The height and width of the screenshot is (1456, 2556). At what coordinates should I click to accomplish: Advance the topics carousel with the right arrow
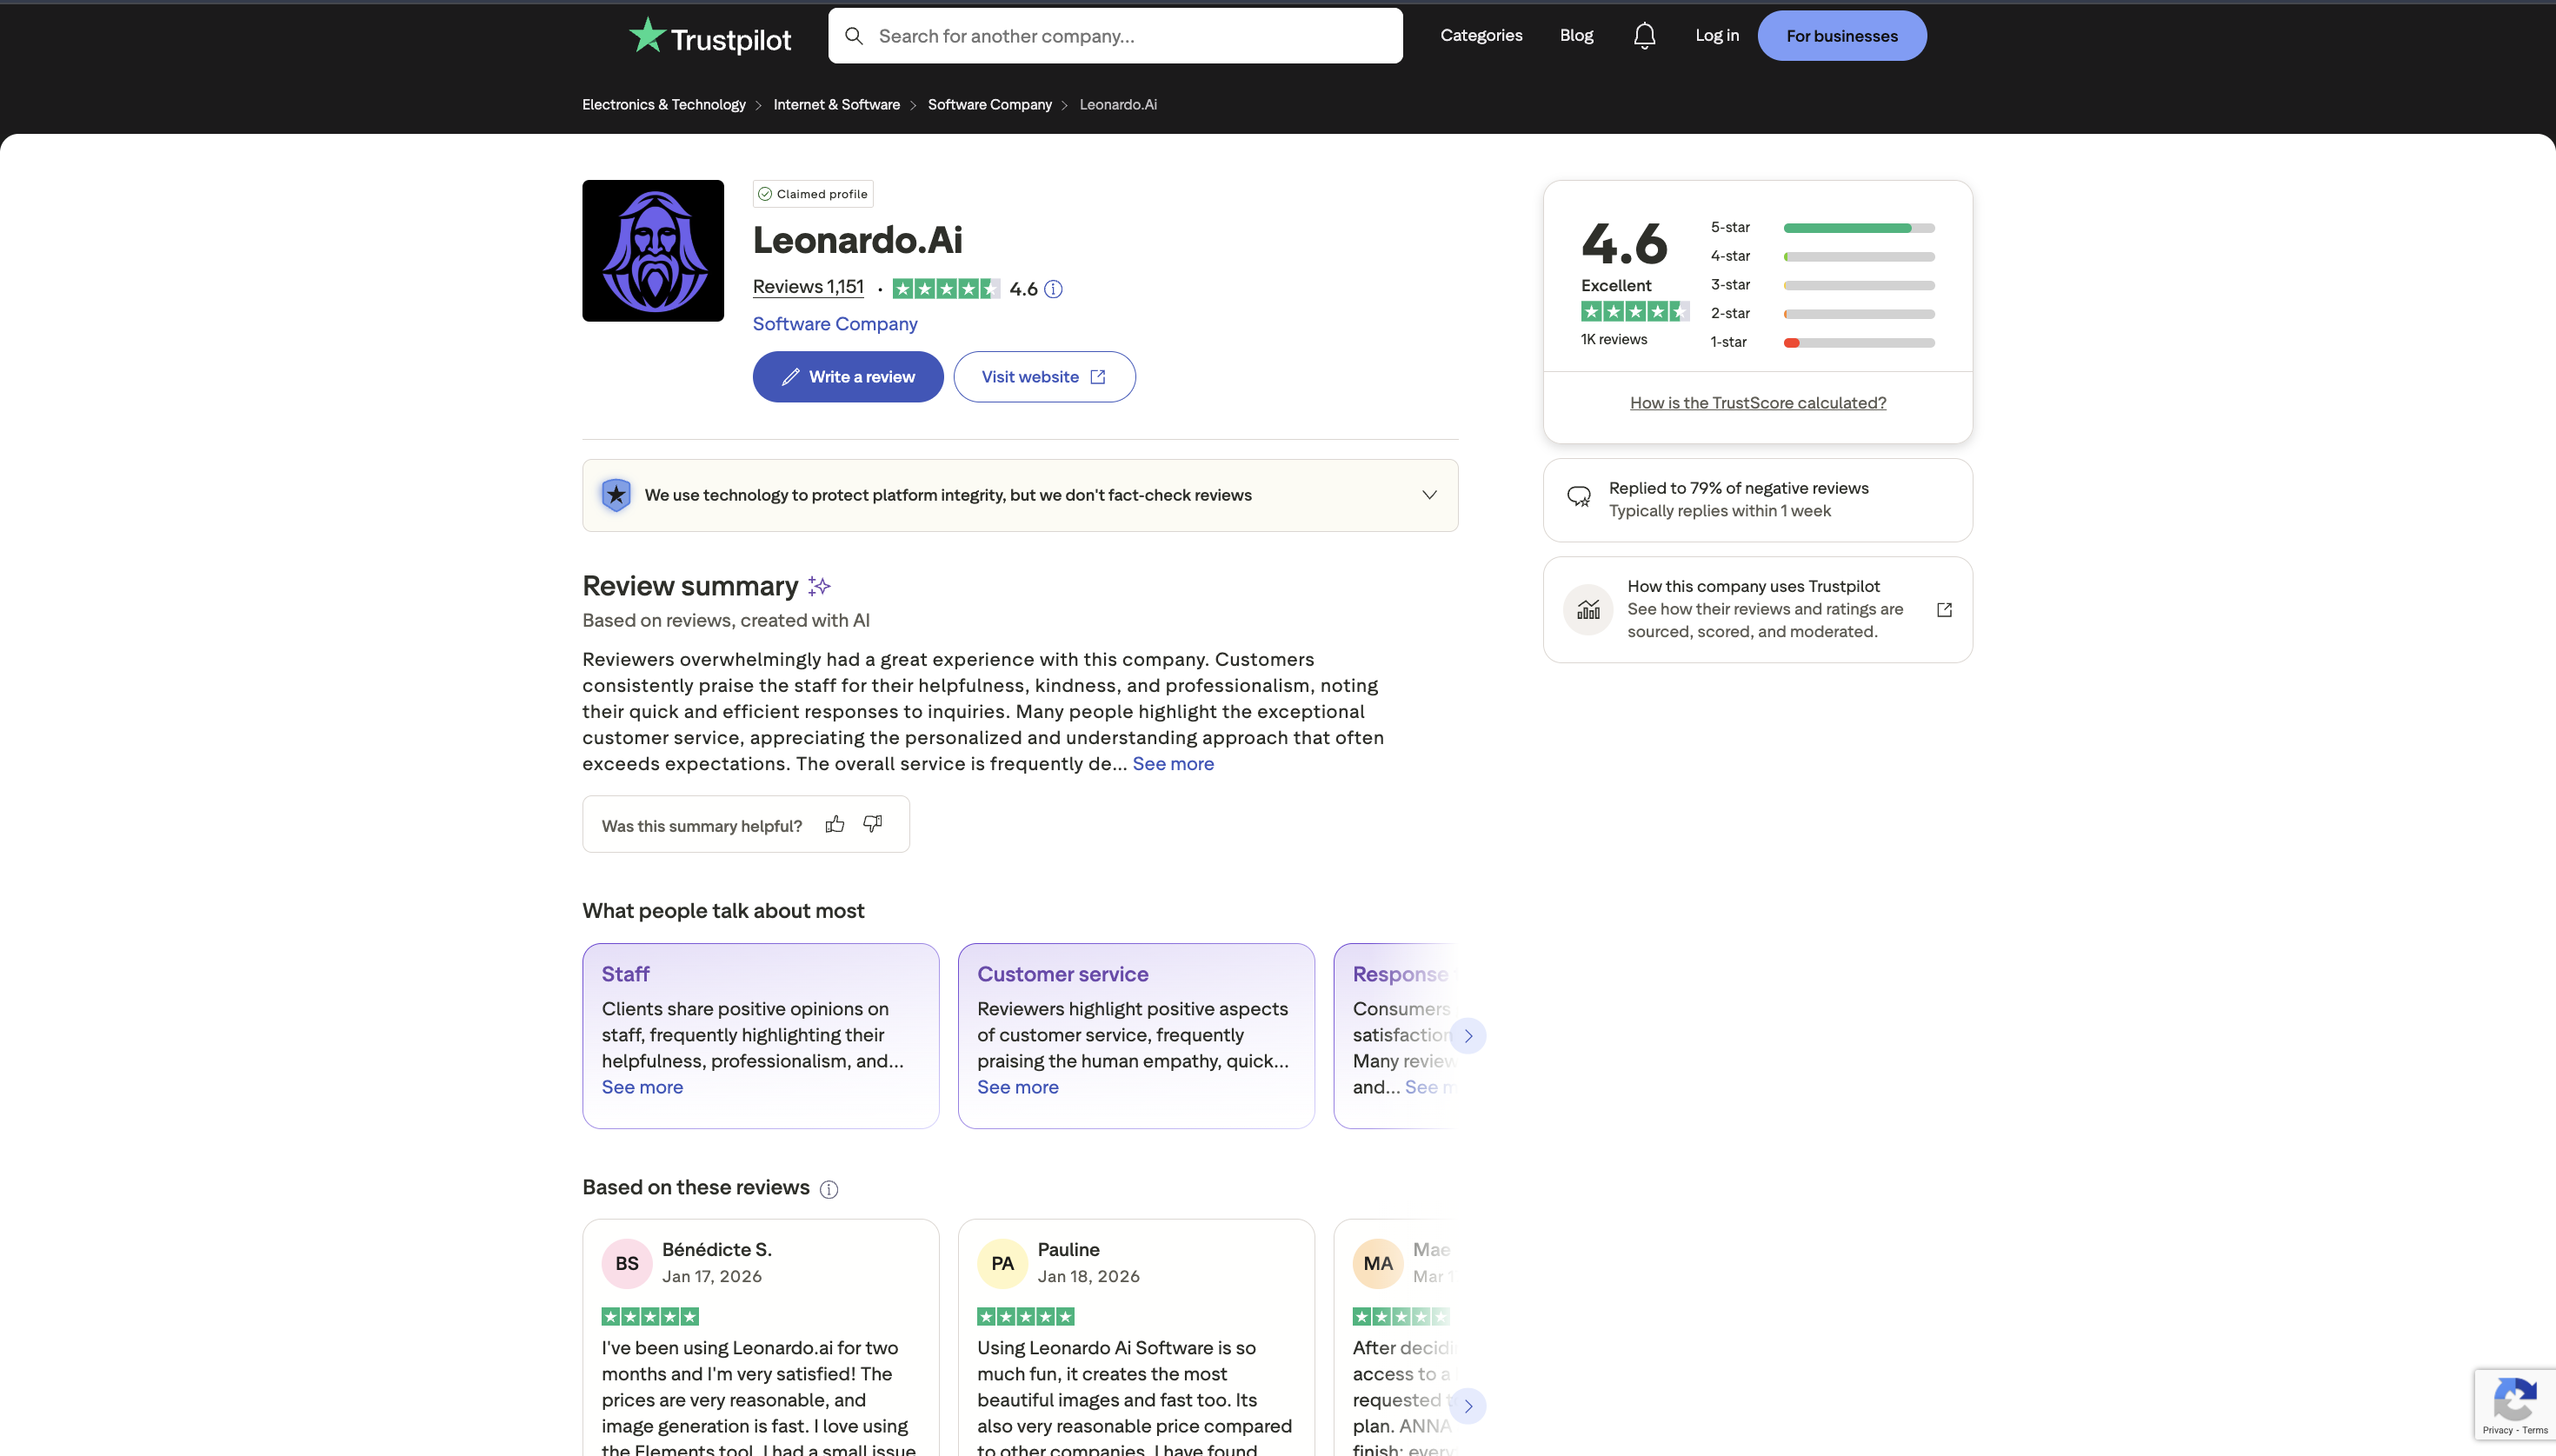tap(1469, 1035)
